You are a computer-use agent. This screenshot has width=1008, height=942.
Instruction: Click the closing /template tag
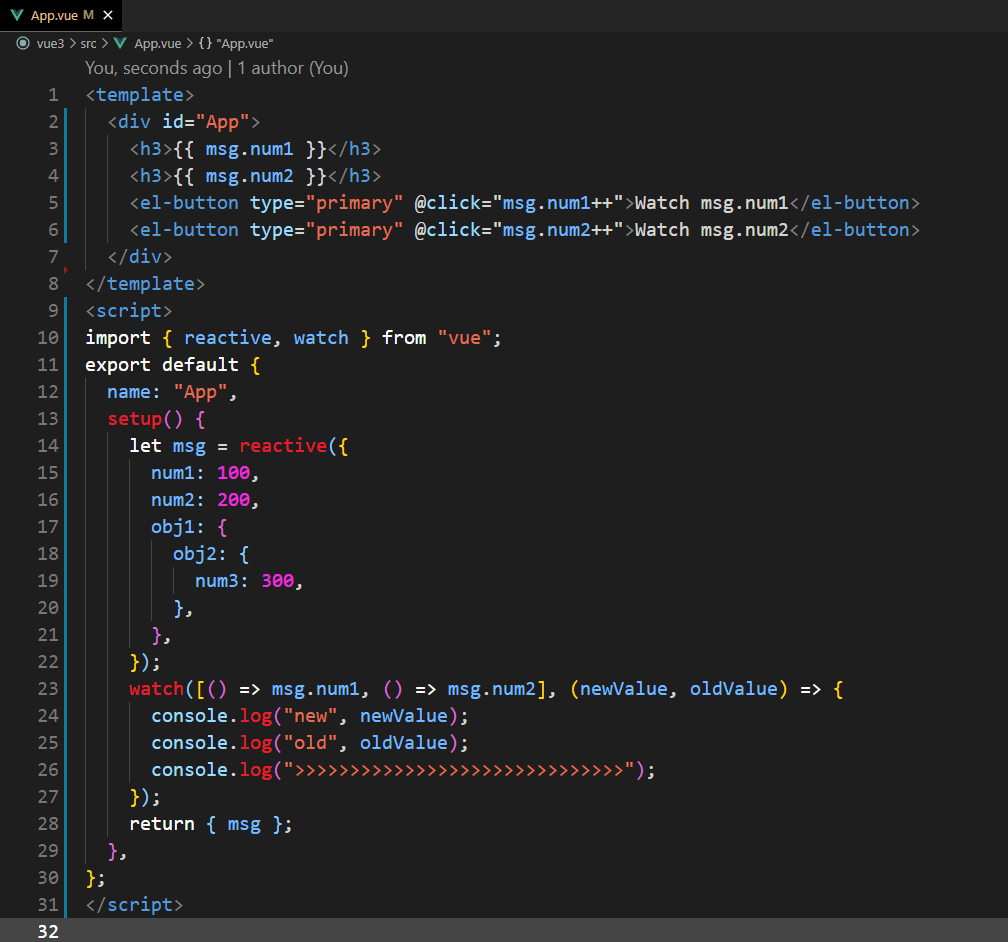(145, 284)
